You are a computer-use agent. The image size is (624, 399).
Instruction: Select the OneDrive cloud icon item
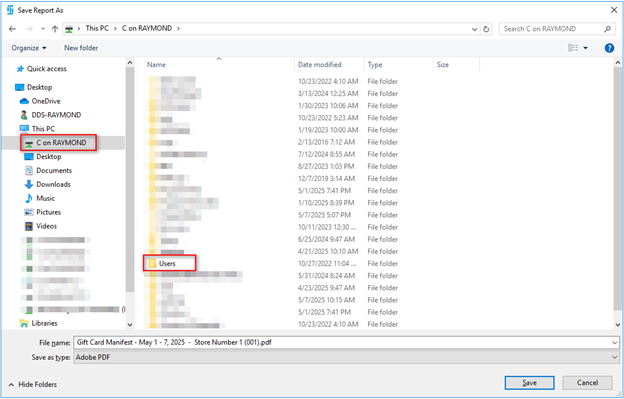[x=40, y=101]
